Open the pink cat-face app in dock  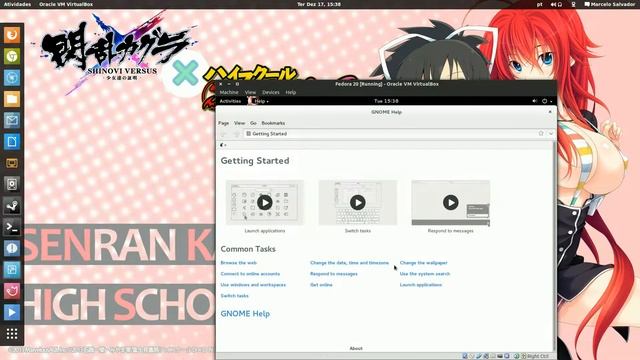click(12, 291)
